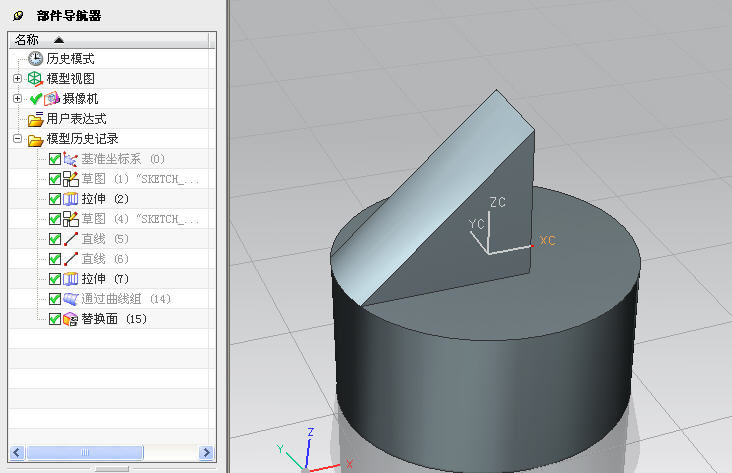732x473 pixels.
Task: Click the 草图 (1) sketch icon
Action: (x=70, y=179)
